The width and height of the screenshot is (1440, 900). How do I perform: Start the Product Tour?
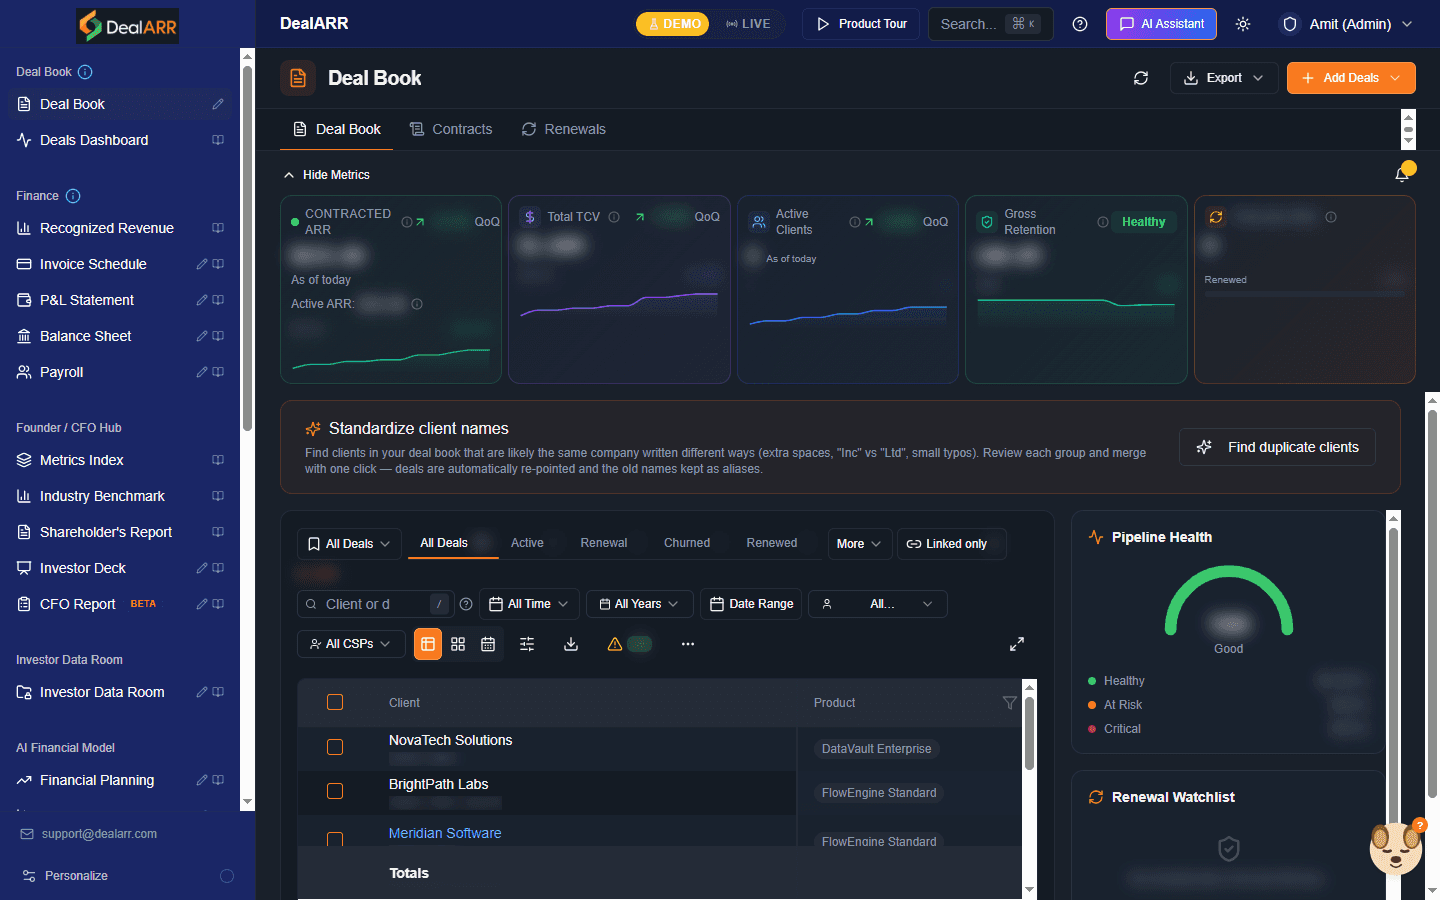click(x=861, y=24)
